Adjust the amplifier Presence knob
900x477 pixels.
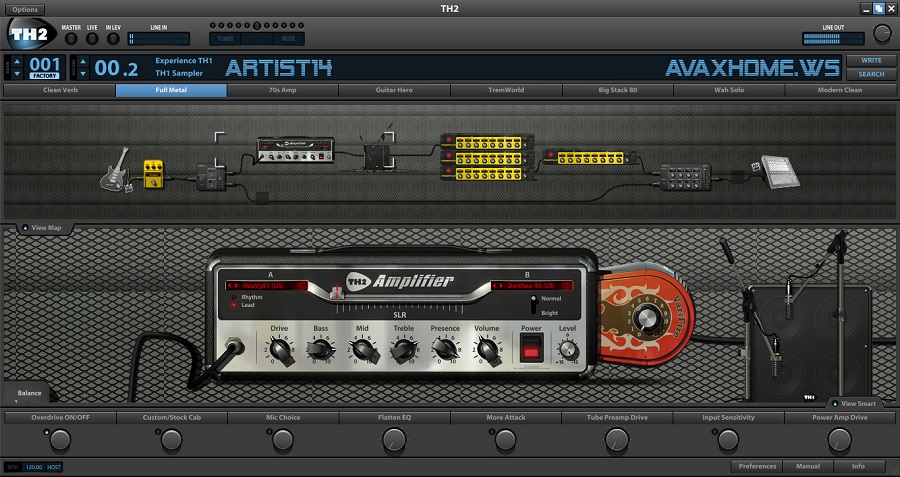445,349
